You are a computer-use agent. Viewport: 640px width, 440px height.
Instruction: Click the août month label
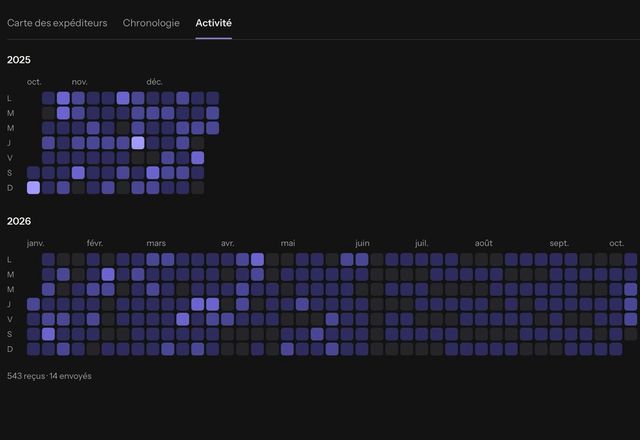tap(484, 243)
